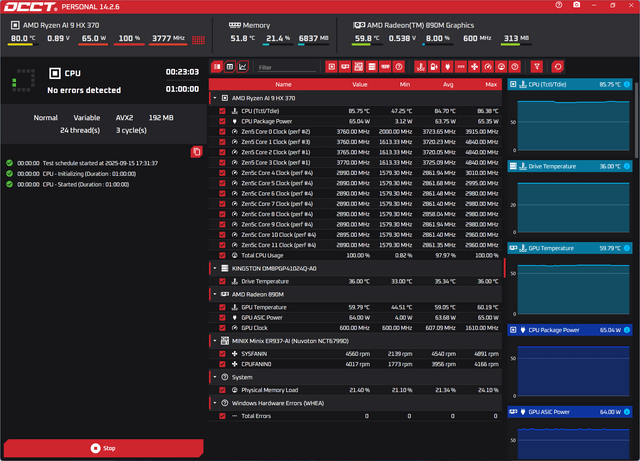Image resolution: width=640 pixels, height=461 pixels.
Task: Collapse the MINIX Minix ER937-AI group
Action: (x=215, y=341)
